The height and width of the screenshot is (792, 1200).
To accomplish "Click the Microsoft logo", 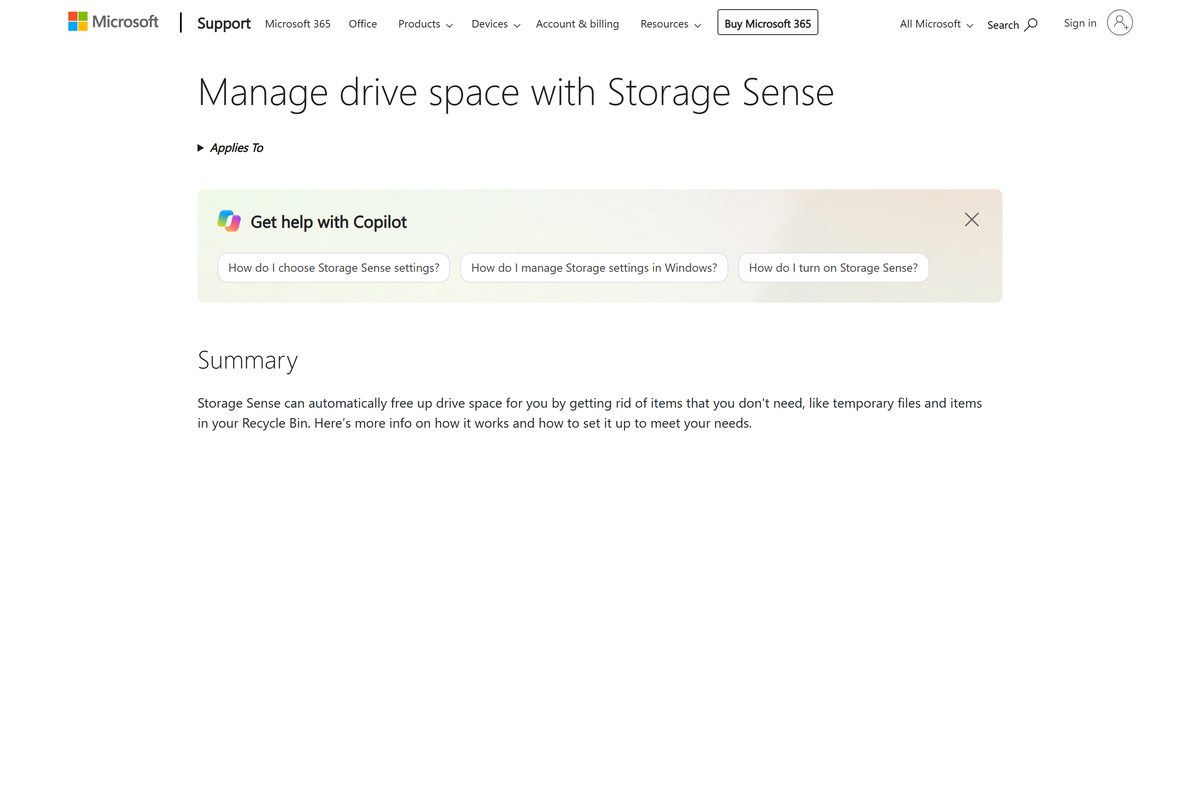I will click(x=113, y=22).
